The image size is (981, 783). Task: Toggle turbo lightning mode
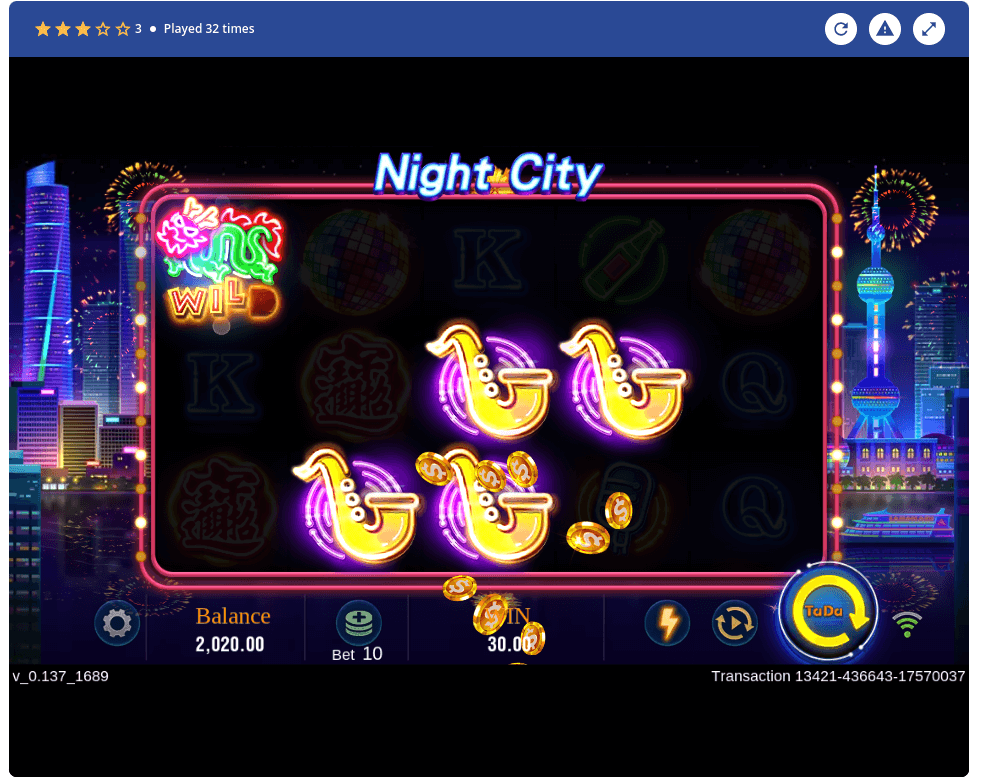click(668, 623)
